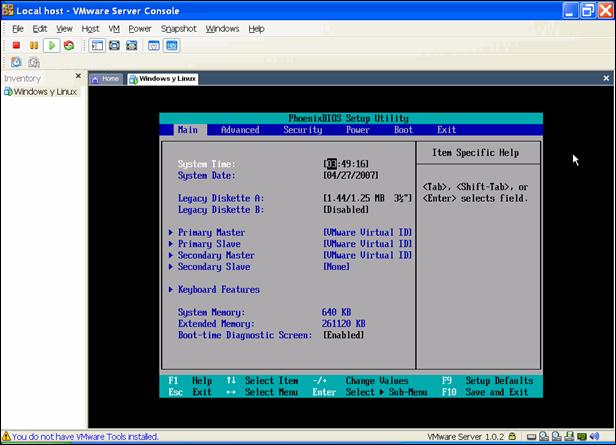Viewport: 616px width, 445px height.
Task: Select the Exit BIOS tab
Action: (447, 130)
